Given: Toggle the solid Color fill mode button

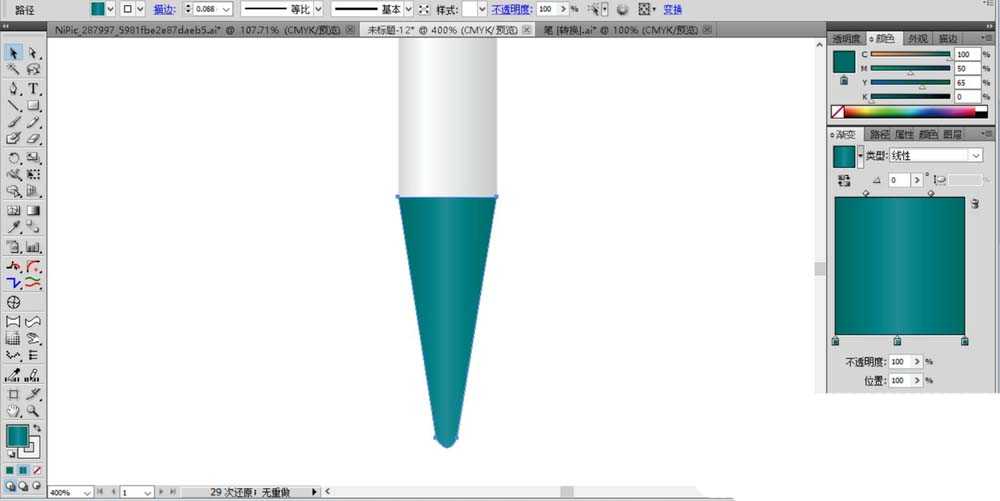Looking at the screenshot, I should (x=10, y=470).
